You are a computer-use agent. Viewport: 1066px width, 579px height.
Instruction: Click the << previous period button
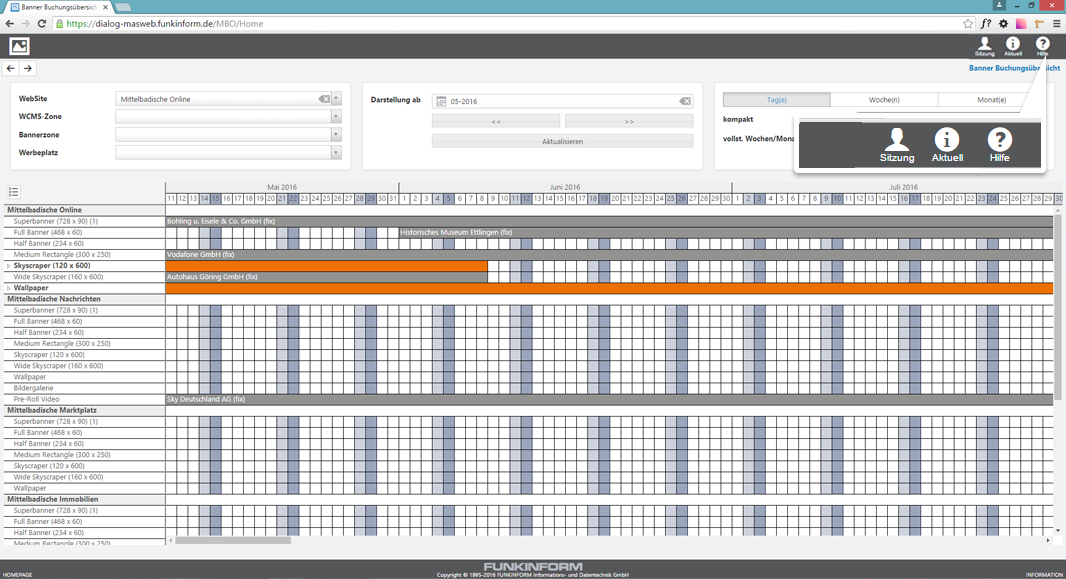[x=496, y=121]
